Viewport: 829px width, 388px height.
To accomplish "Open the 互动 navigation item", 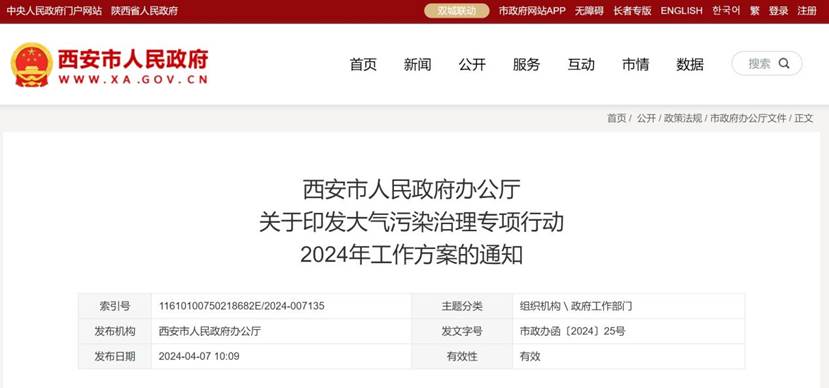I will [x=581, y=64].
